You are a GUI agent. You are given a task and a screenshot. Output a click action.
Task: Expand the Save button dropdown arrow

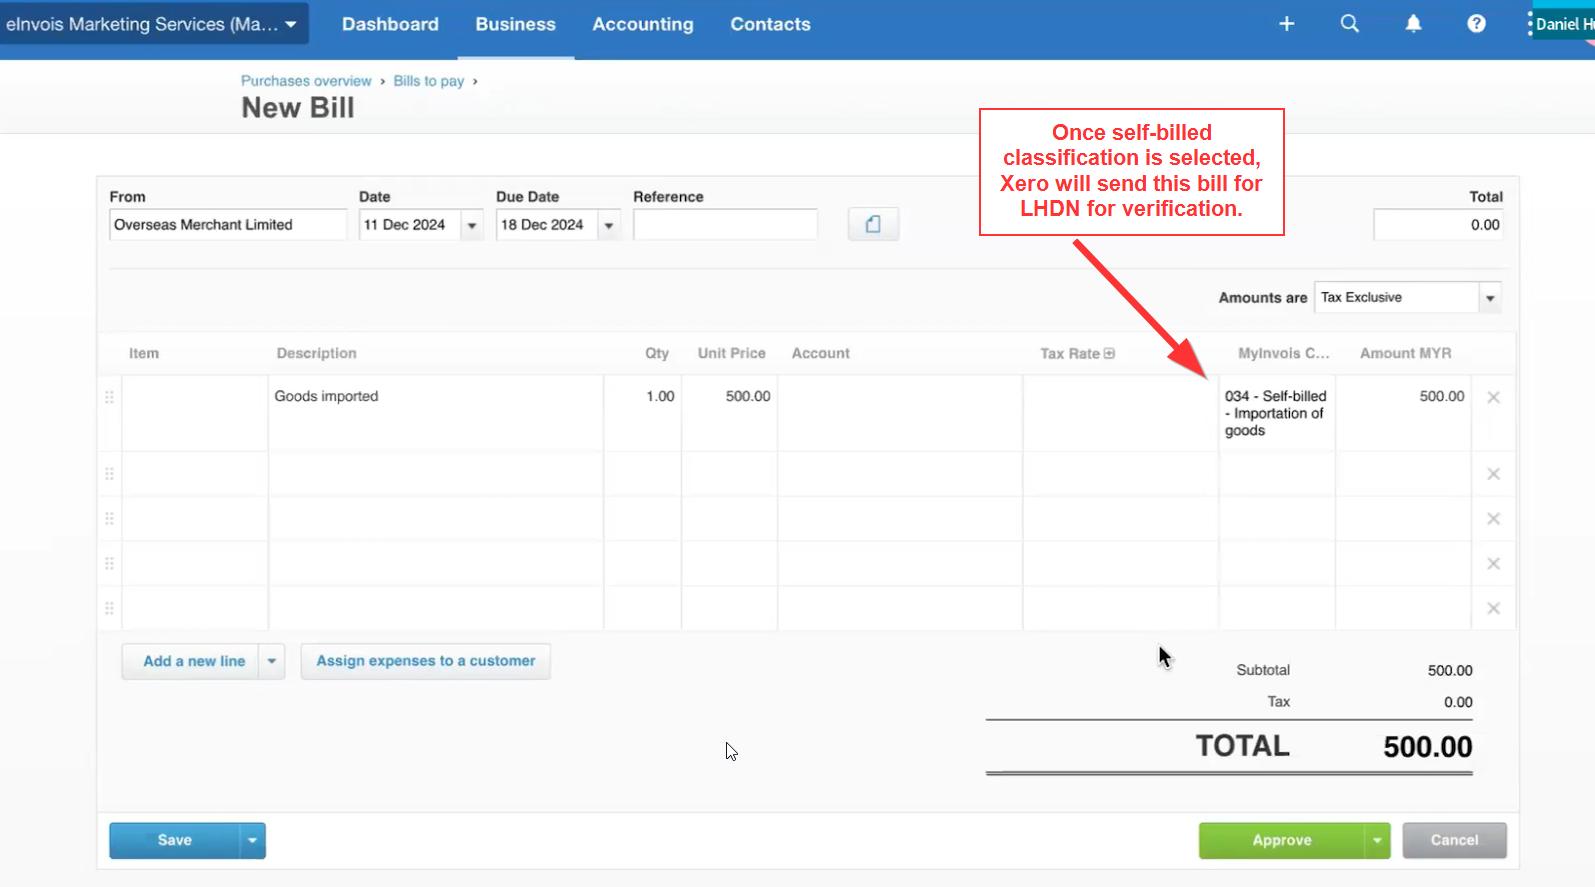[x=252, y=840]
